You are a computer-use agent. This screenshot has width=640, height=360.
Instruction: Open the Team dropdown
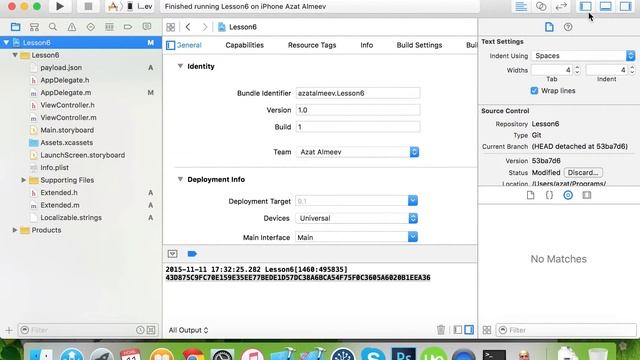coord(358,152)
